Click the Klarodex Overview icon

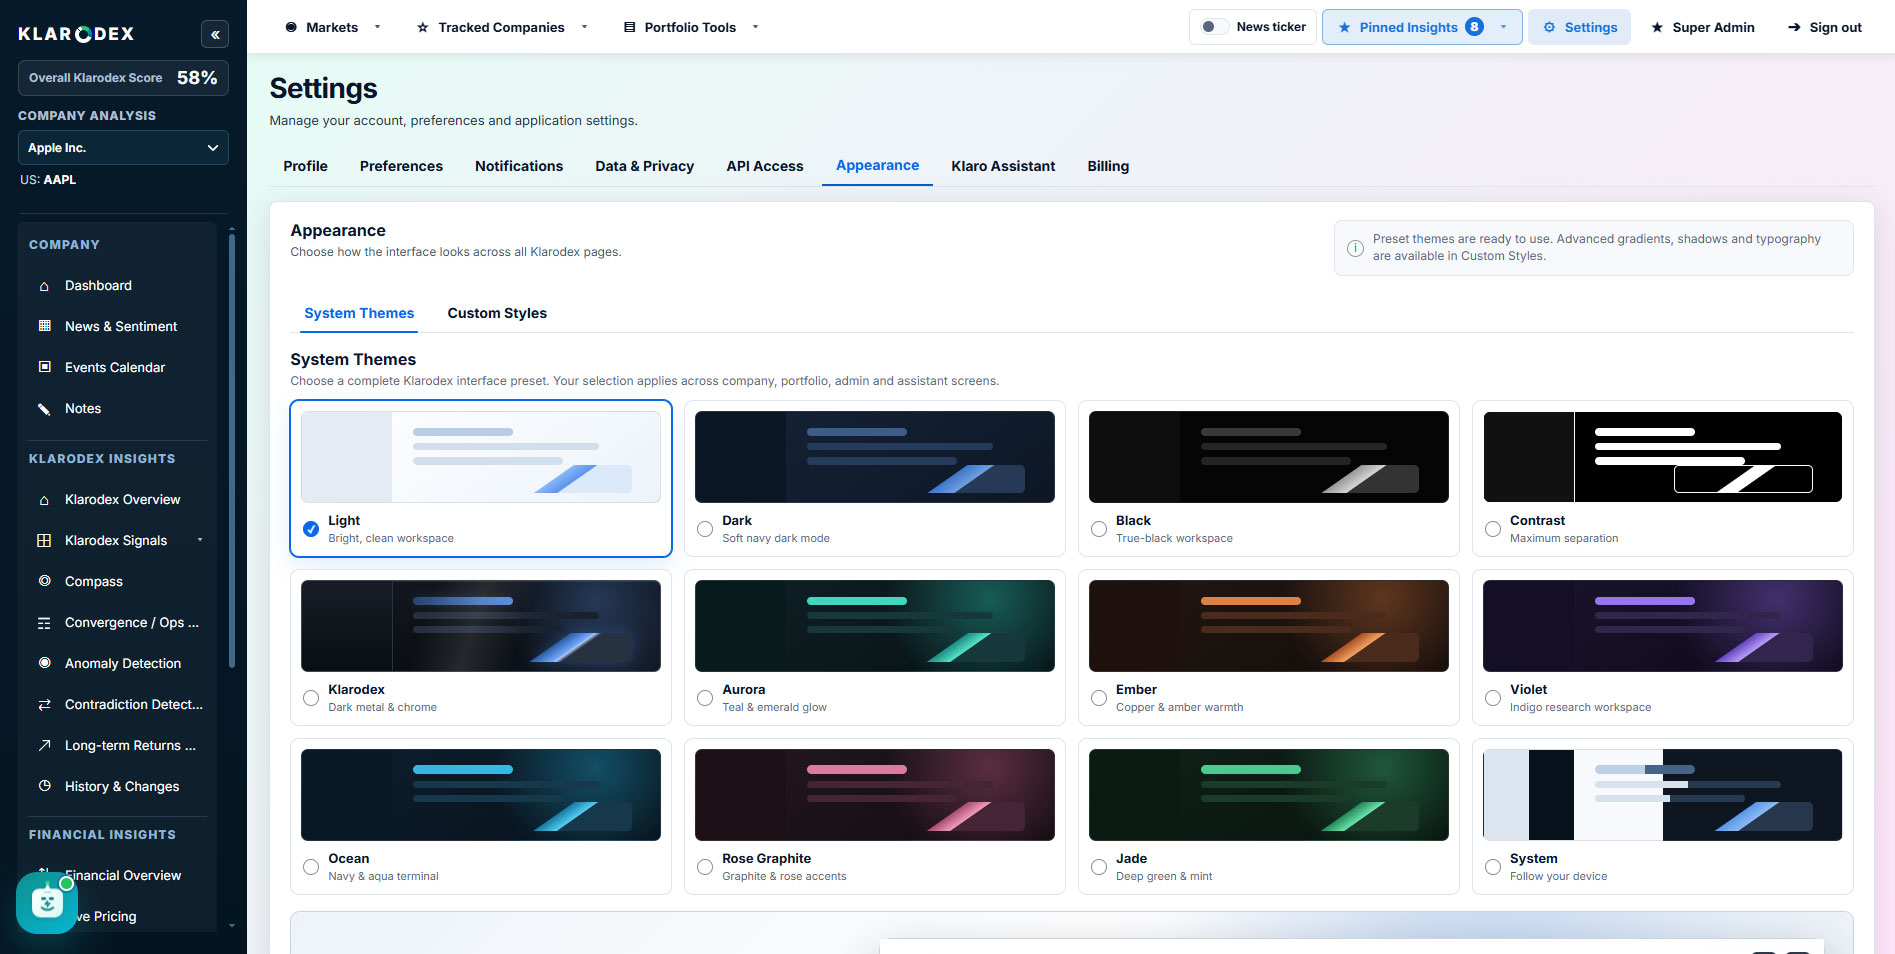[x=44, y=500]
